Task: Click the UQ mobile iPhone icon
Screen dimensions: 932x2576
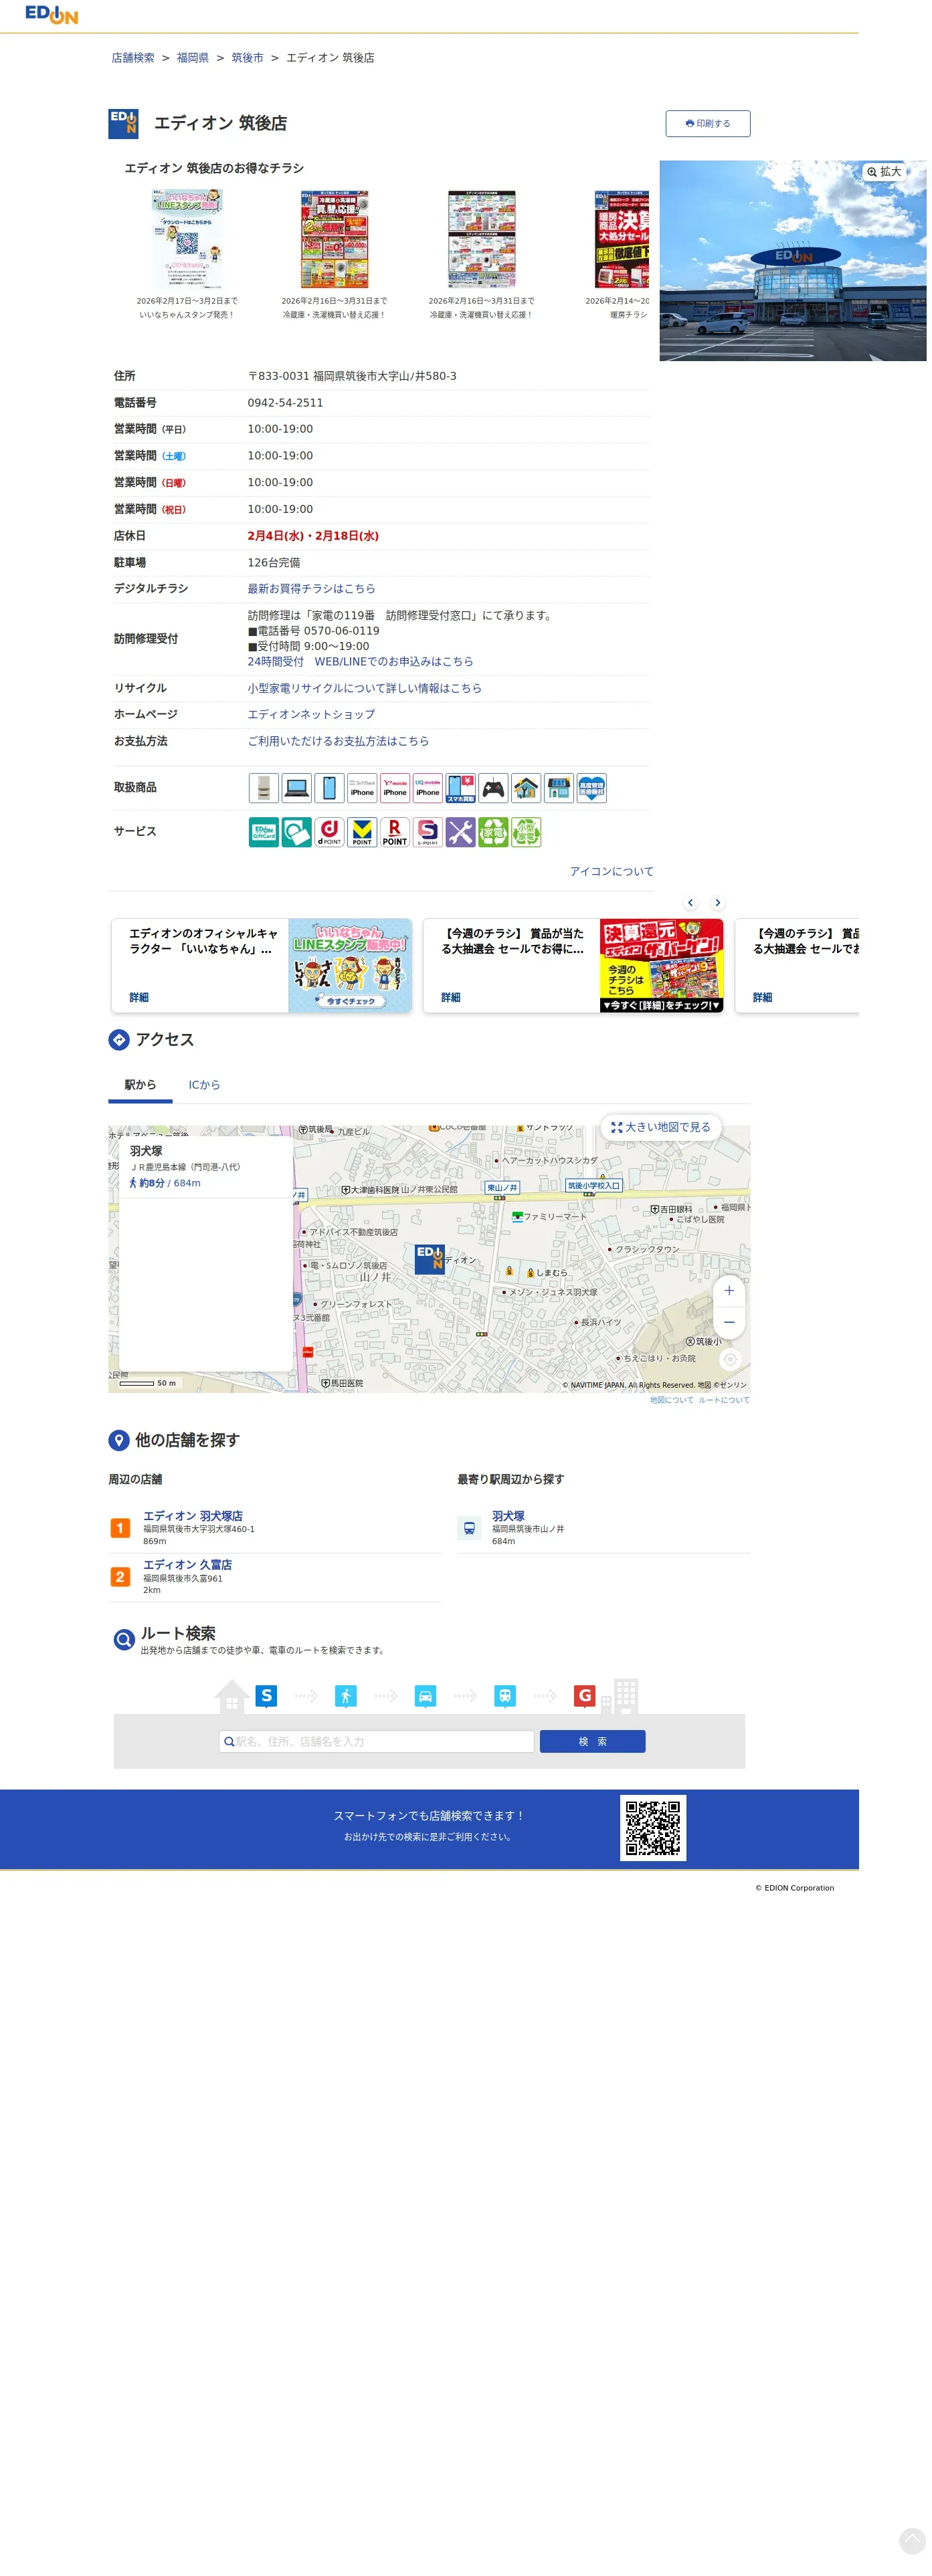Action: click(x=428, y=789)
